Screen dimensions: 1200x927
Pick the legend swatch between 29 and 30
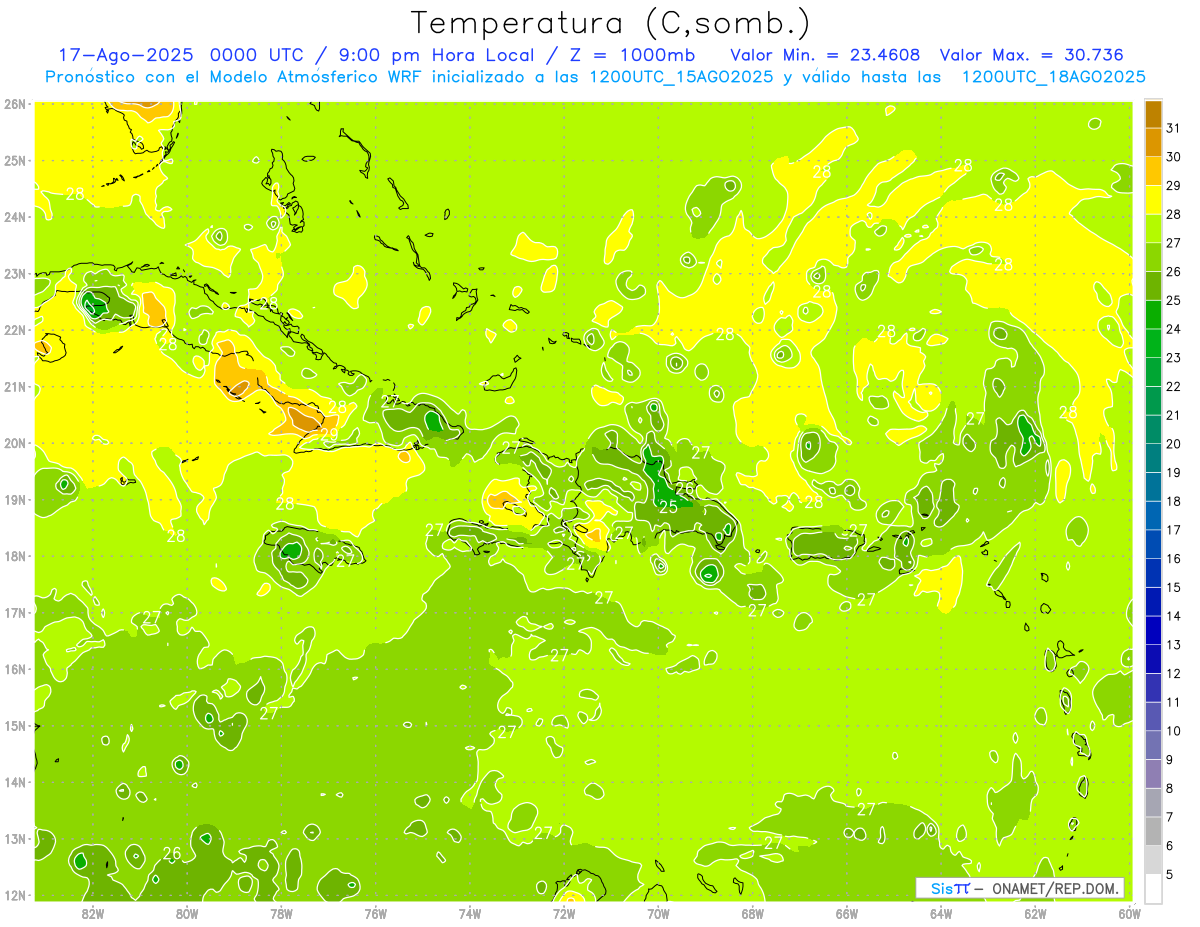click(x=1153, y=171)
